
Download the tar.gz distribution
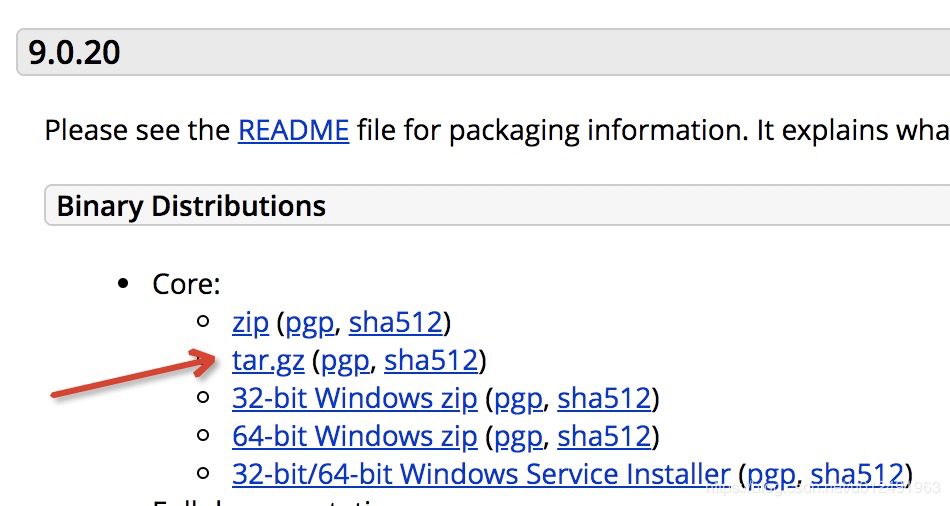[268, 360]
